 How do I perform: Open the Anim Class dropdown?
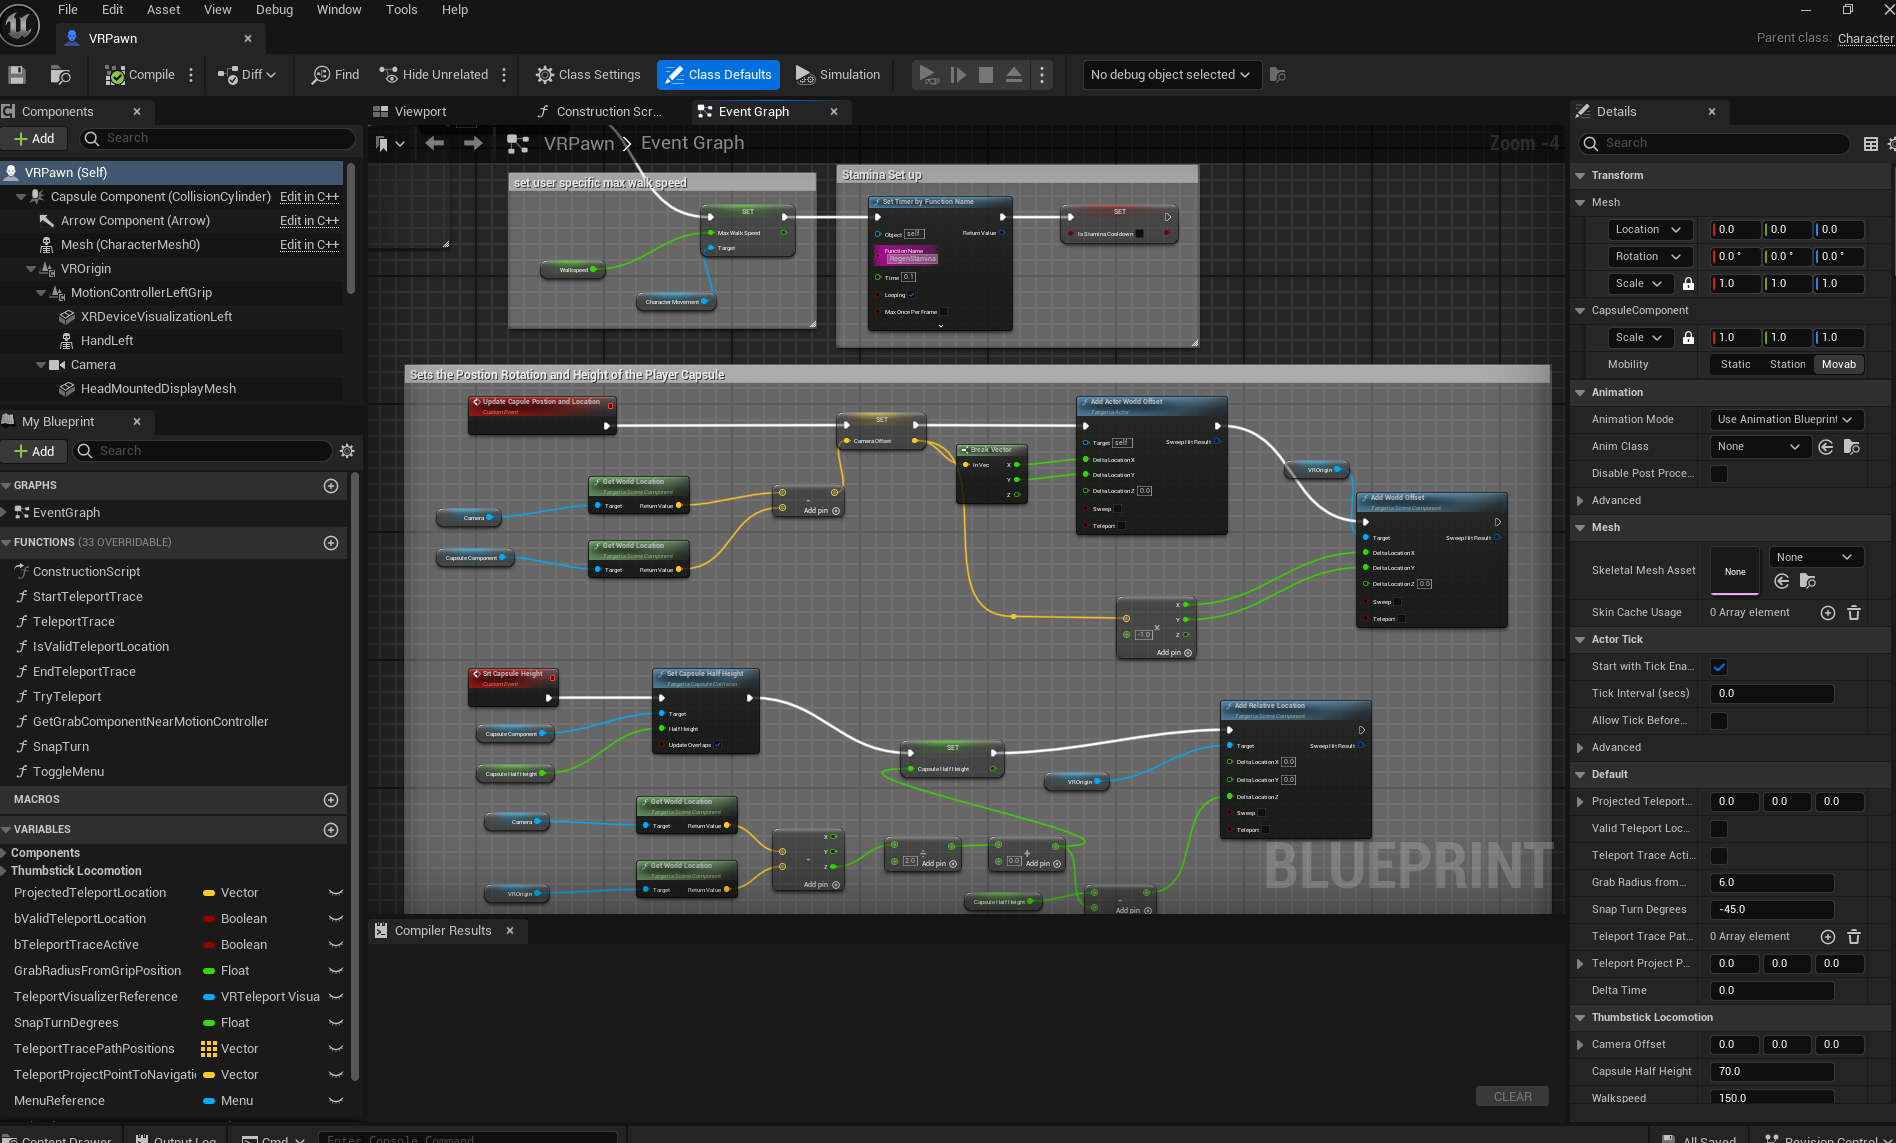[x=1759, y=447]
